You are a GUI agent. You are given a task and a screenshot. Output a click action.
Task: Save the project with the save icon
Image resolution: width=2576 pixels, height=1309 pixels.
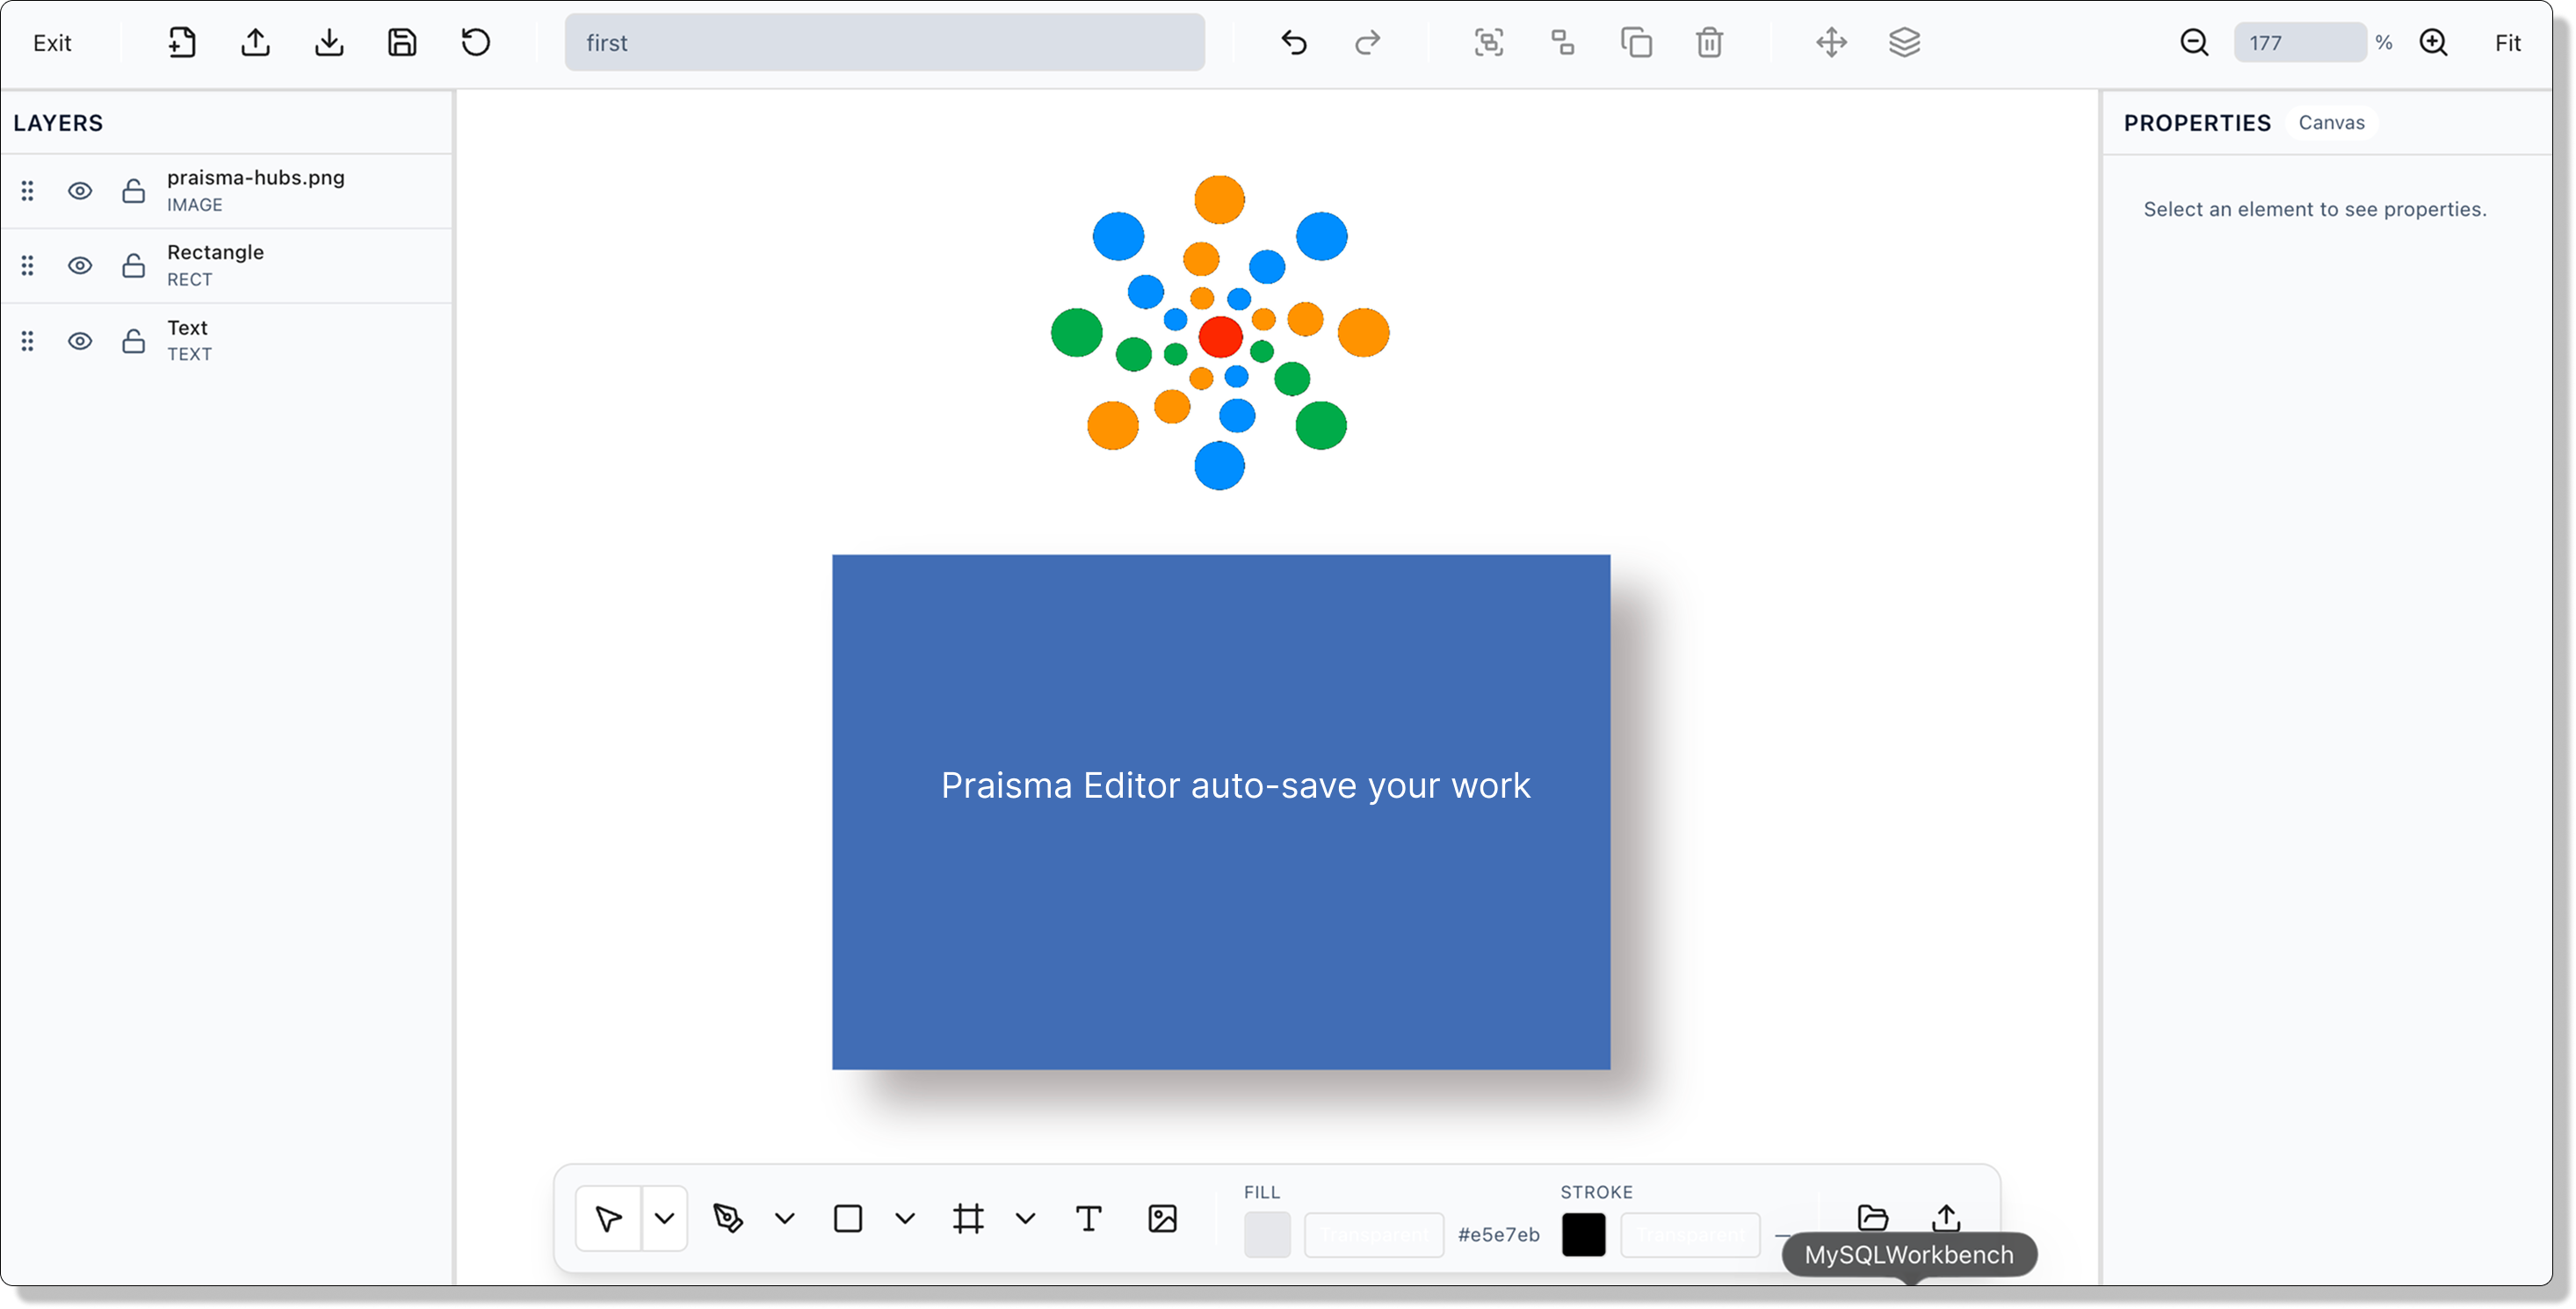coord(402,42)
